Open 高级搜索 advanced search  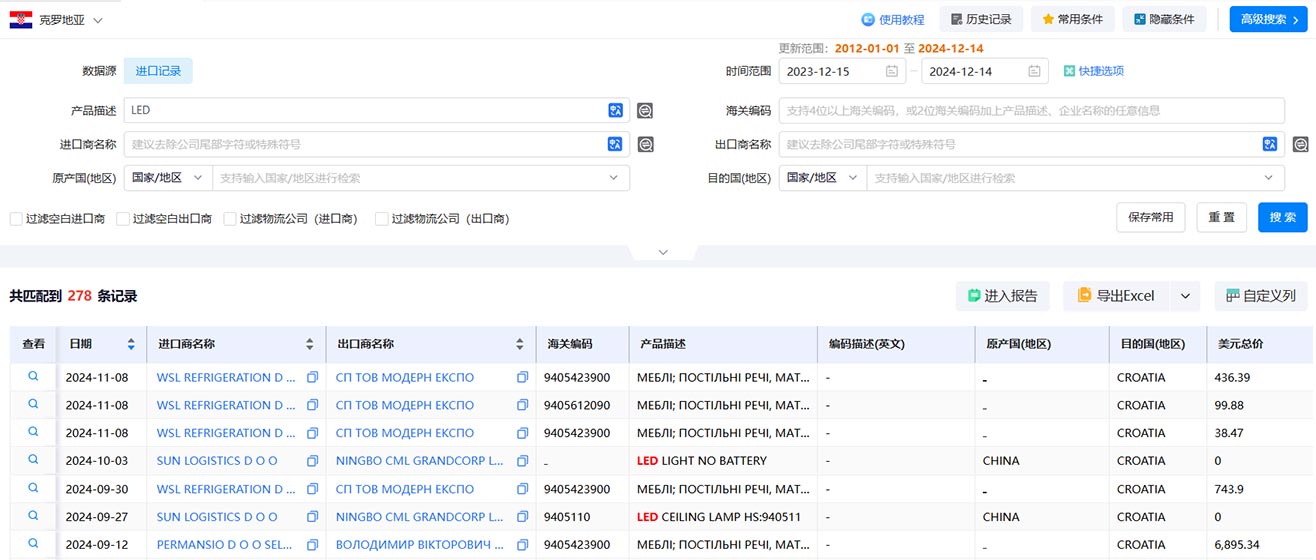click(1269, 19)
